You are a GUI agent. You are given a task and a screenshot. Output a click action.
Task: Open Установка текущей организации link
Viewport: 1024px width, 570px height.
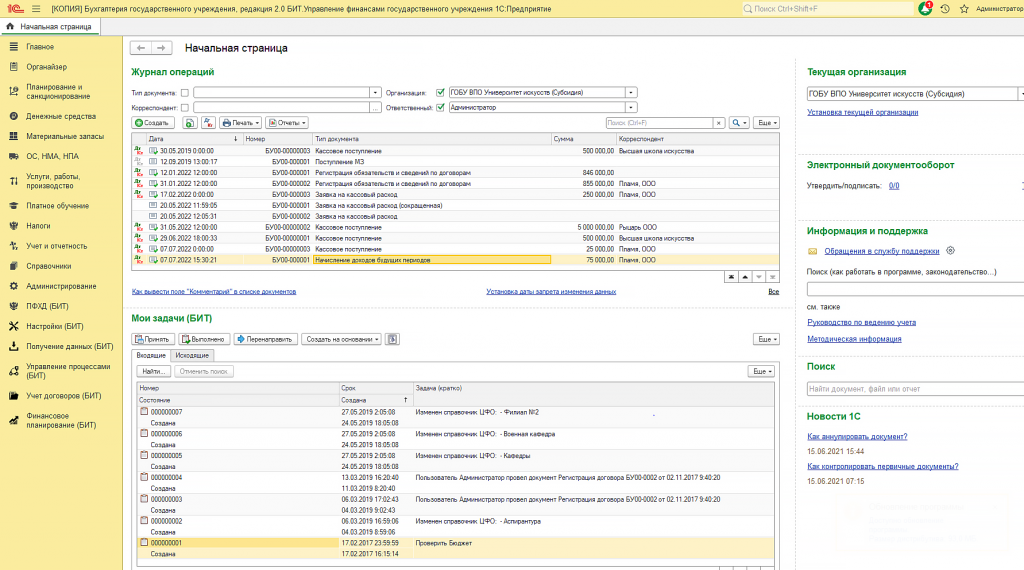862,112
